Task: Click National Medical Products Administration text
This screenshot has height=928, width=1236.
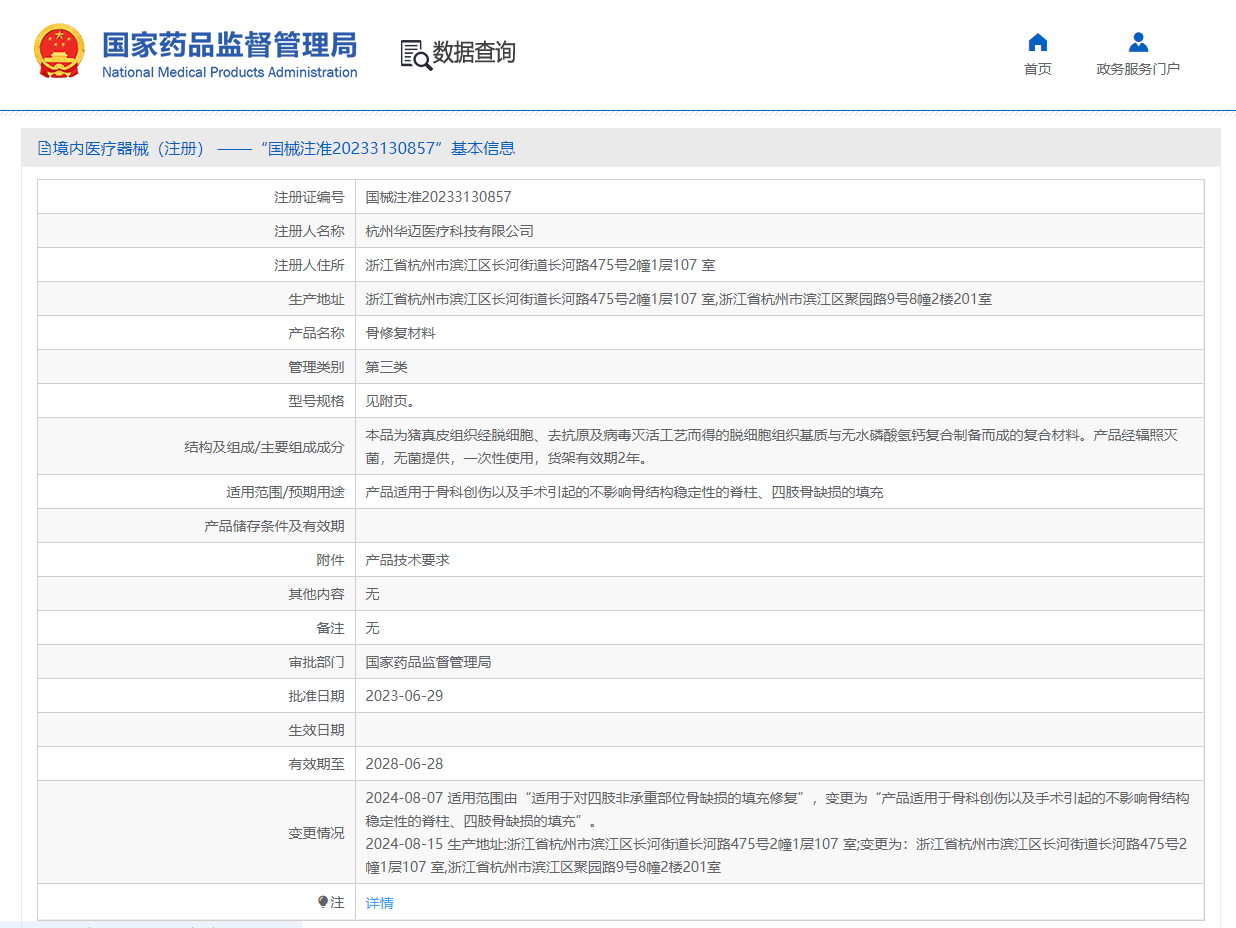Action: [229, 72]
